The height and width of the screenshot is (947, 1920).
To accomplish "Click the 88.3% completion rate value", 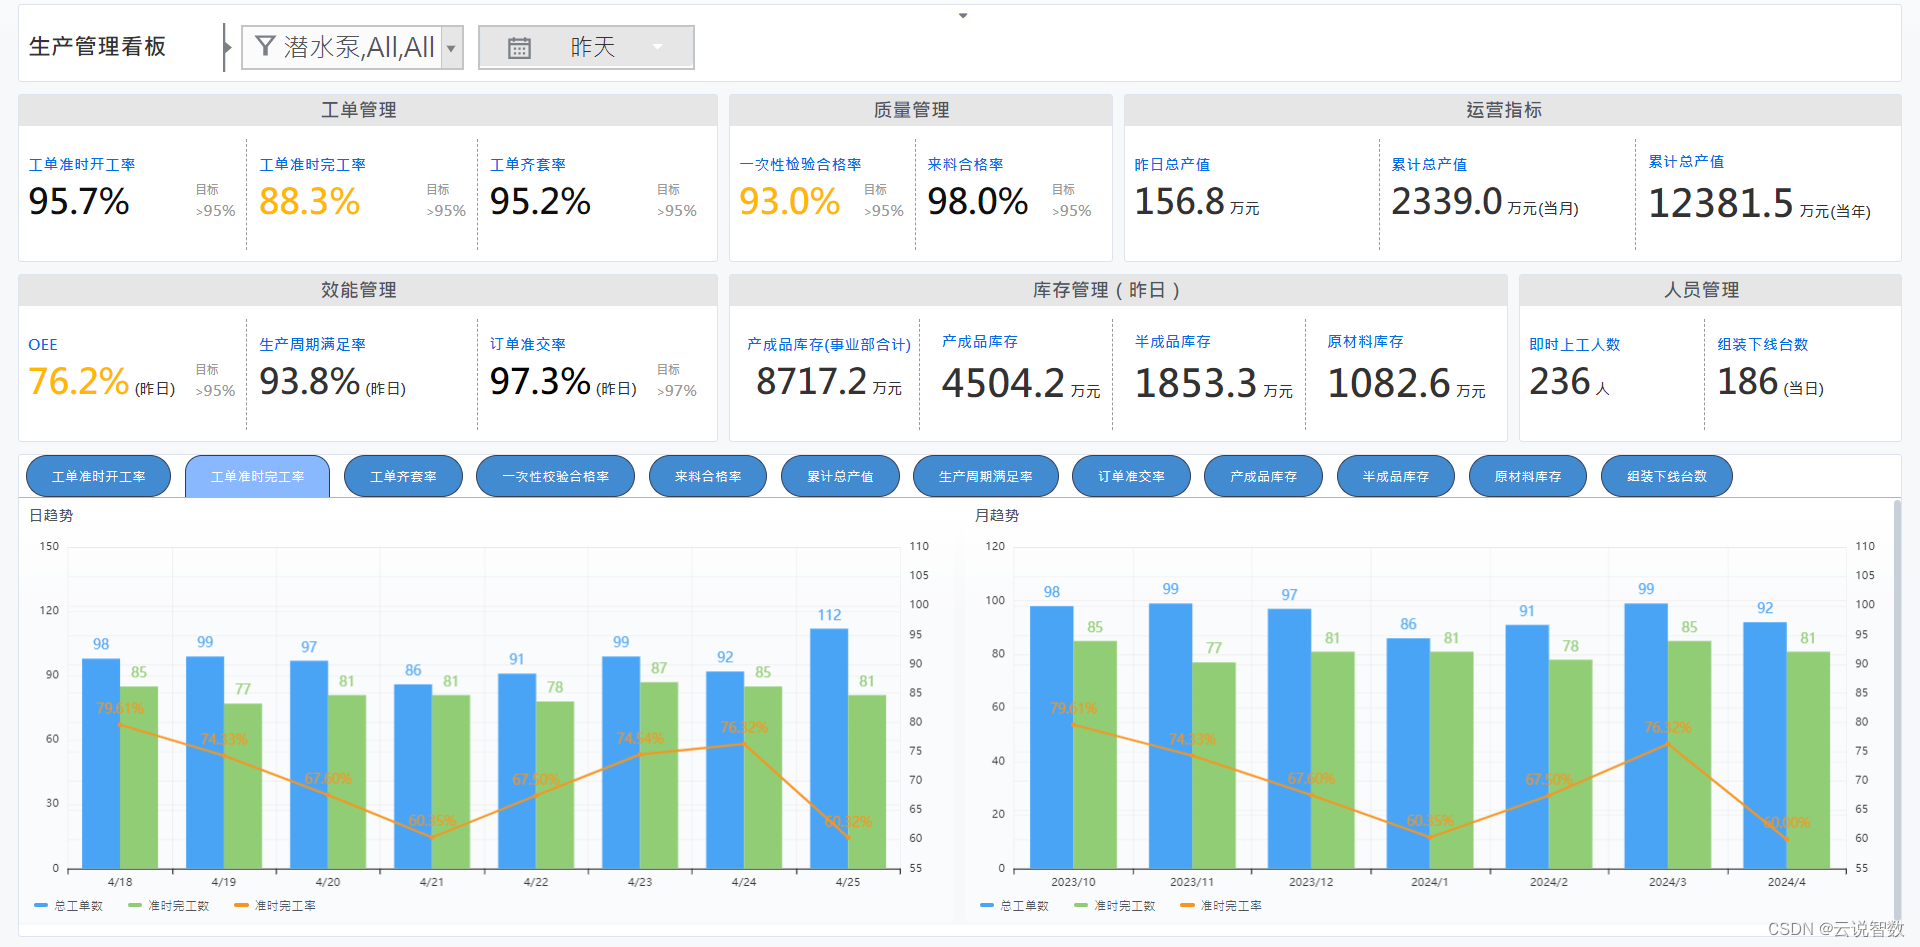I will [x=309, y=202].
